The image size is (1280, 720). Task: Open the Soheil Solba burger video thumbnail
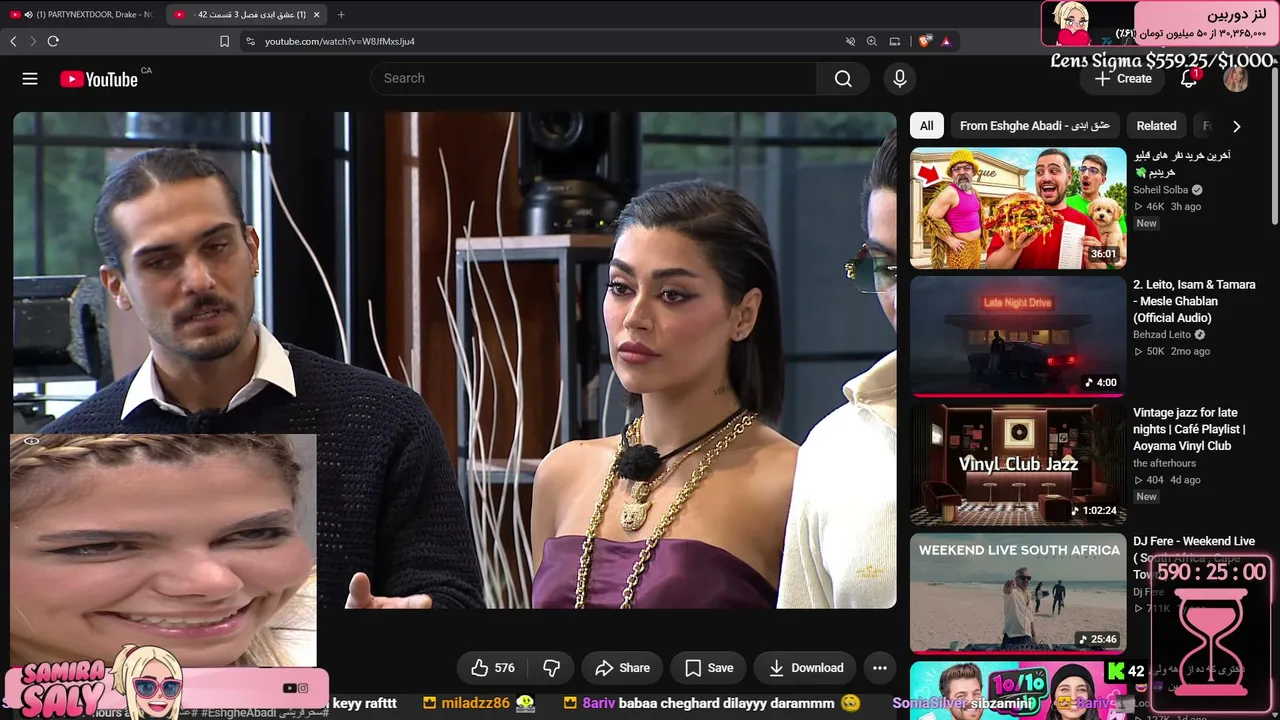1018,208
